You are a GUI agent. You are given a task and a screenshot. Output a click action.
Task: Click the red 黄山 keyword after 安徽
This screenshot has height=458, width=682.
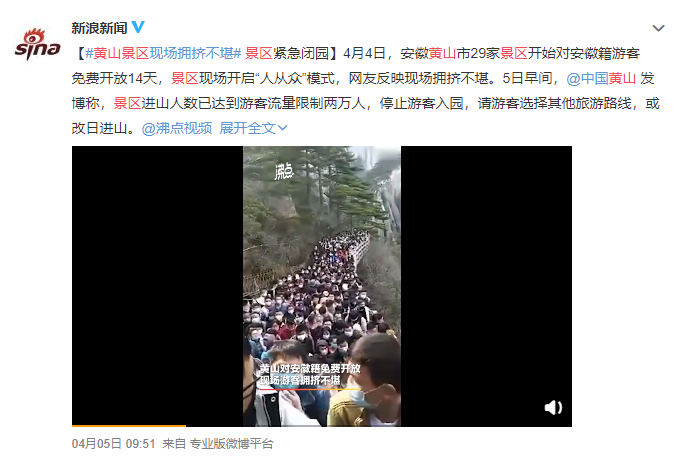point(442,53)
